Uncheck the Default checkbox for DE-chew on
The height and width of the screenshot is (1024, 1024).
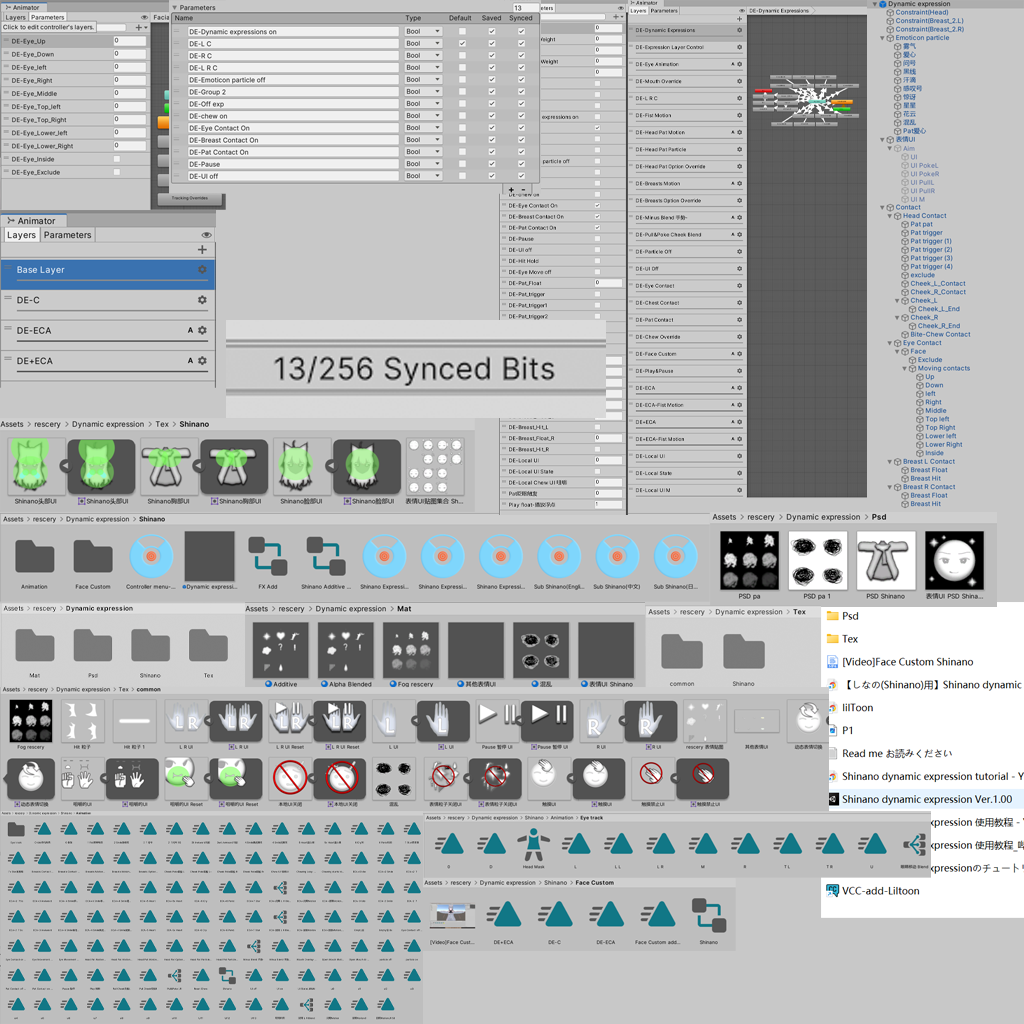(x=464, y=115)
